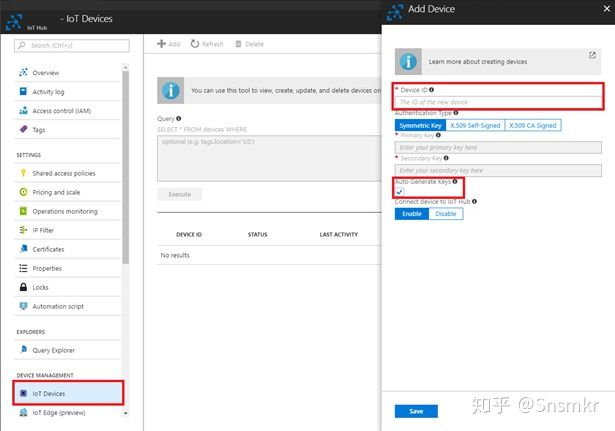Open the Locks padlock icon
Screen dimensions: 615x431
[x=23, y=287]
